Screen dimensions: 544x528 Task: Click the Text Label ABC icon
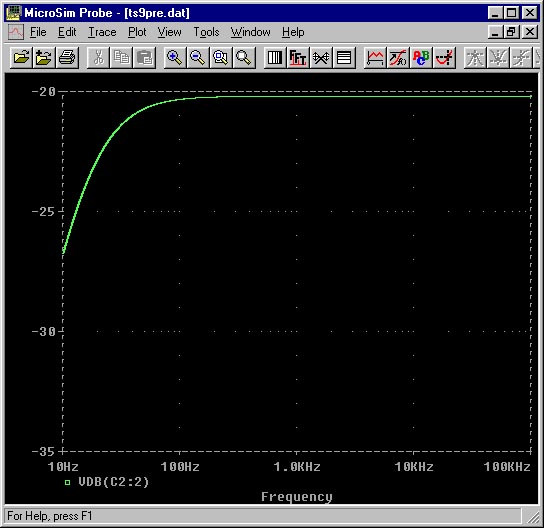coord(421,58)
